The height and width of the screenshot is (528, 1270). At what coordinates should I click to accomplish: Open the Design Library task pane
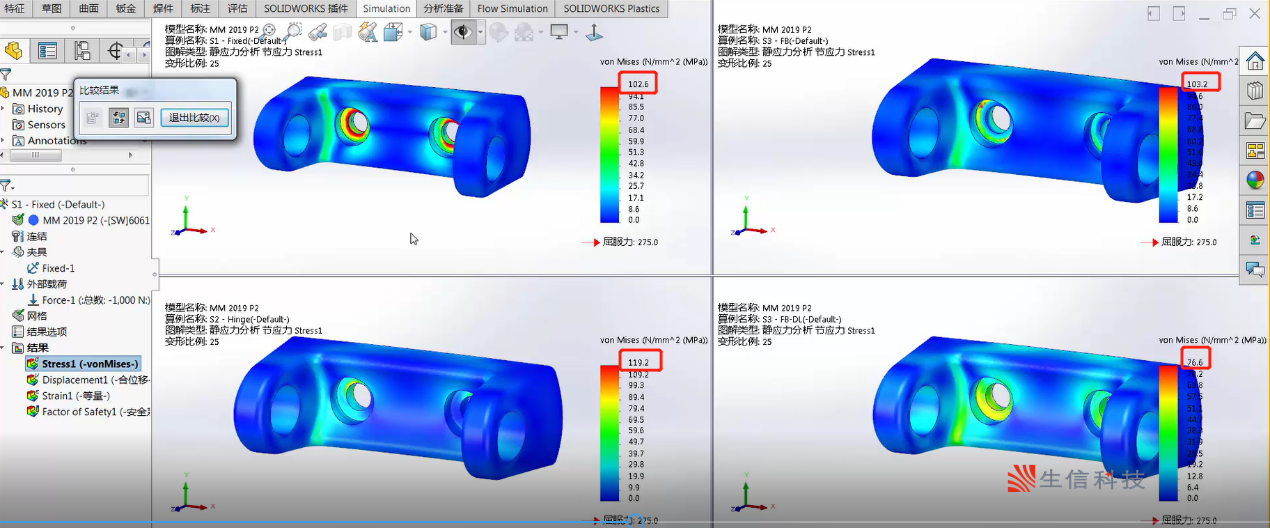(1254, 90)
